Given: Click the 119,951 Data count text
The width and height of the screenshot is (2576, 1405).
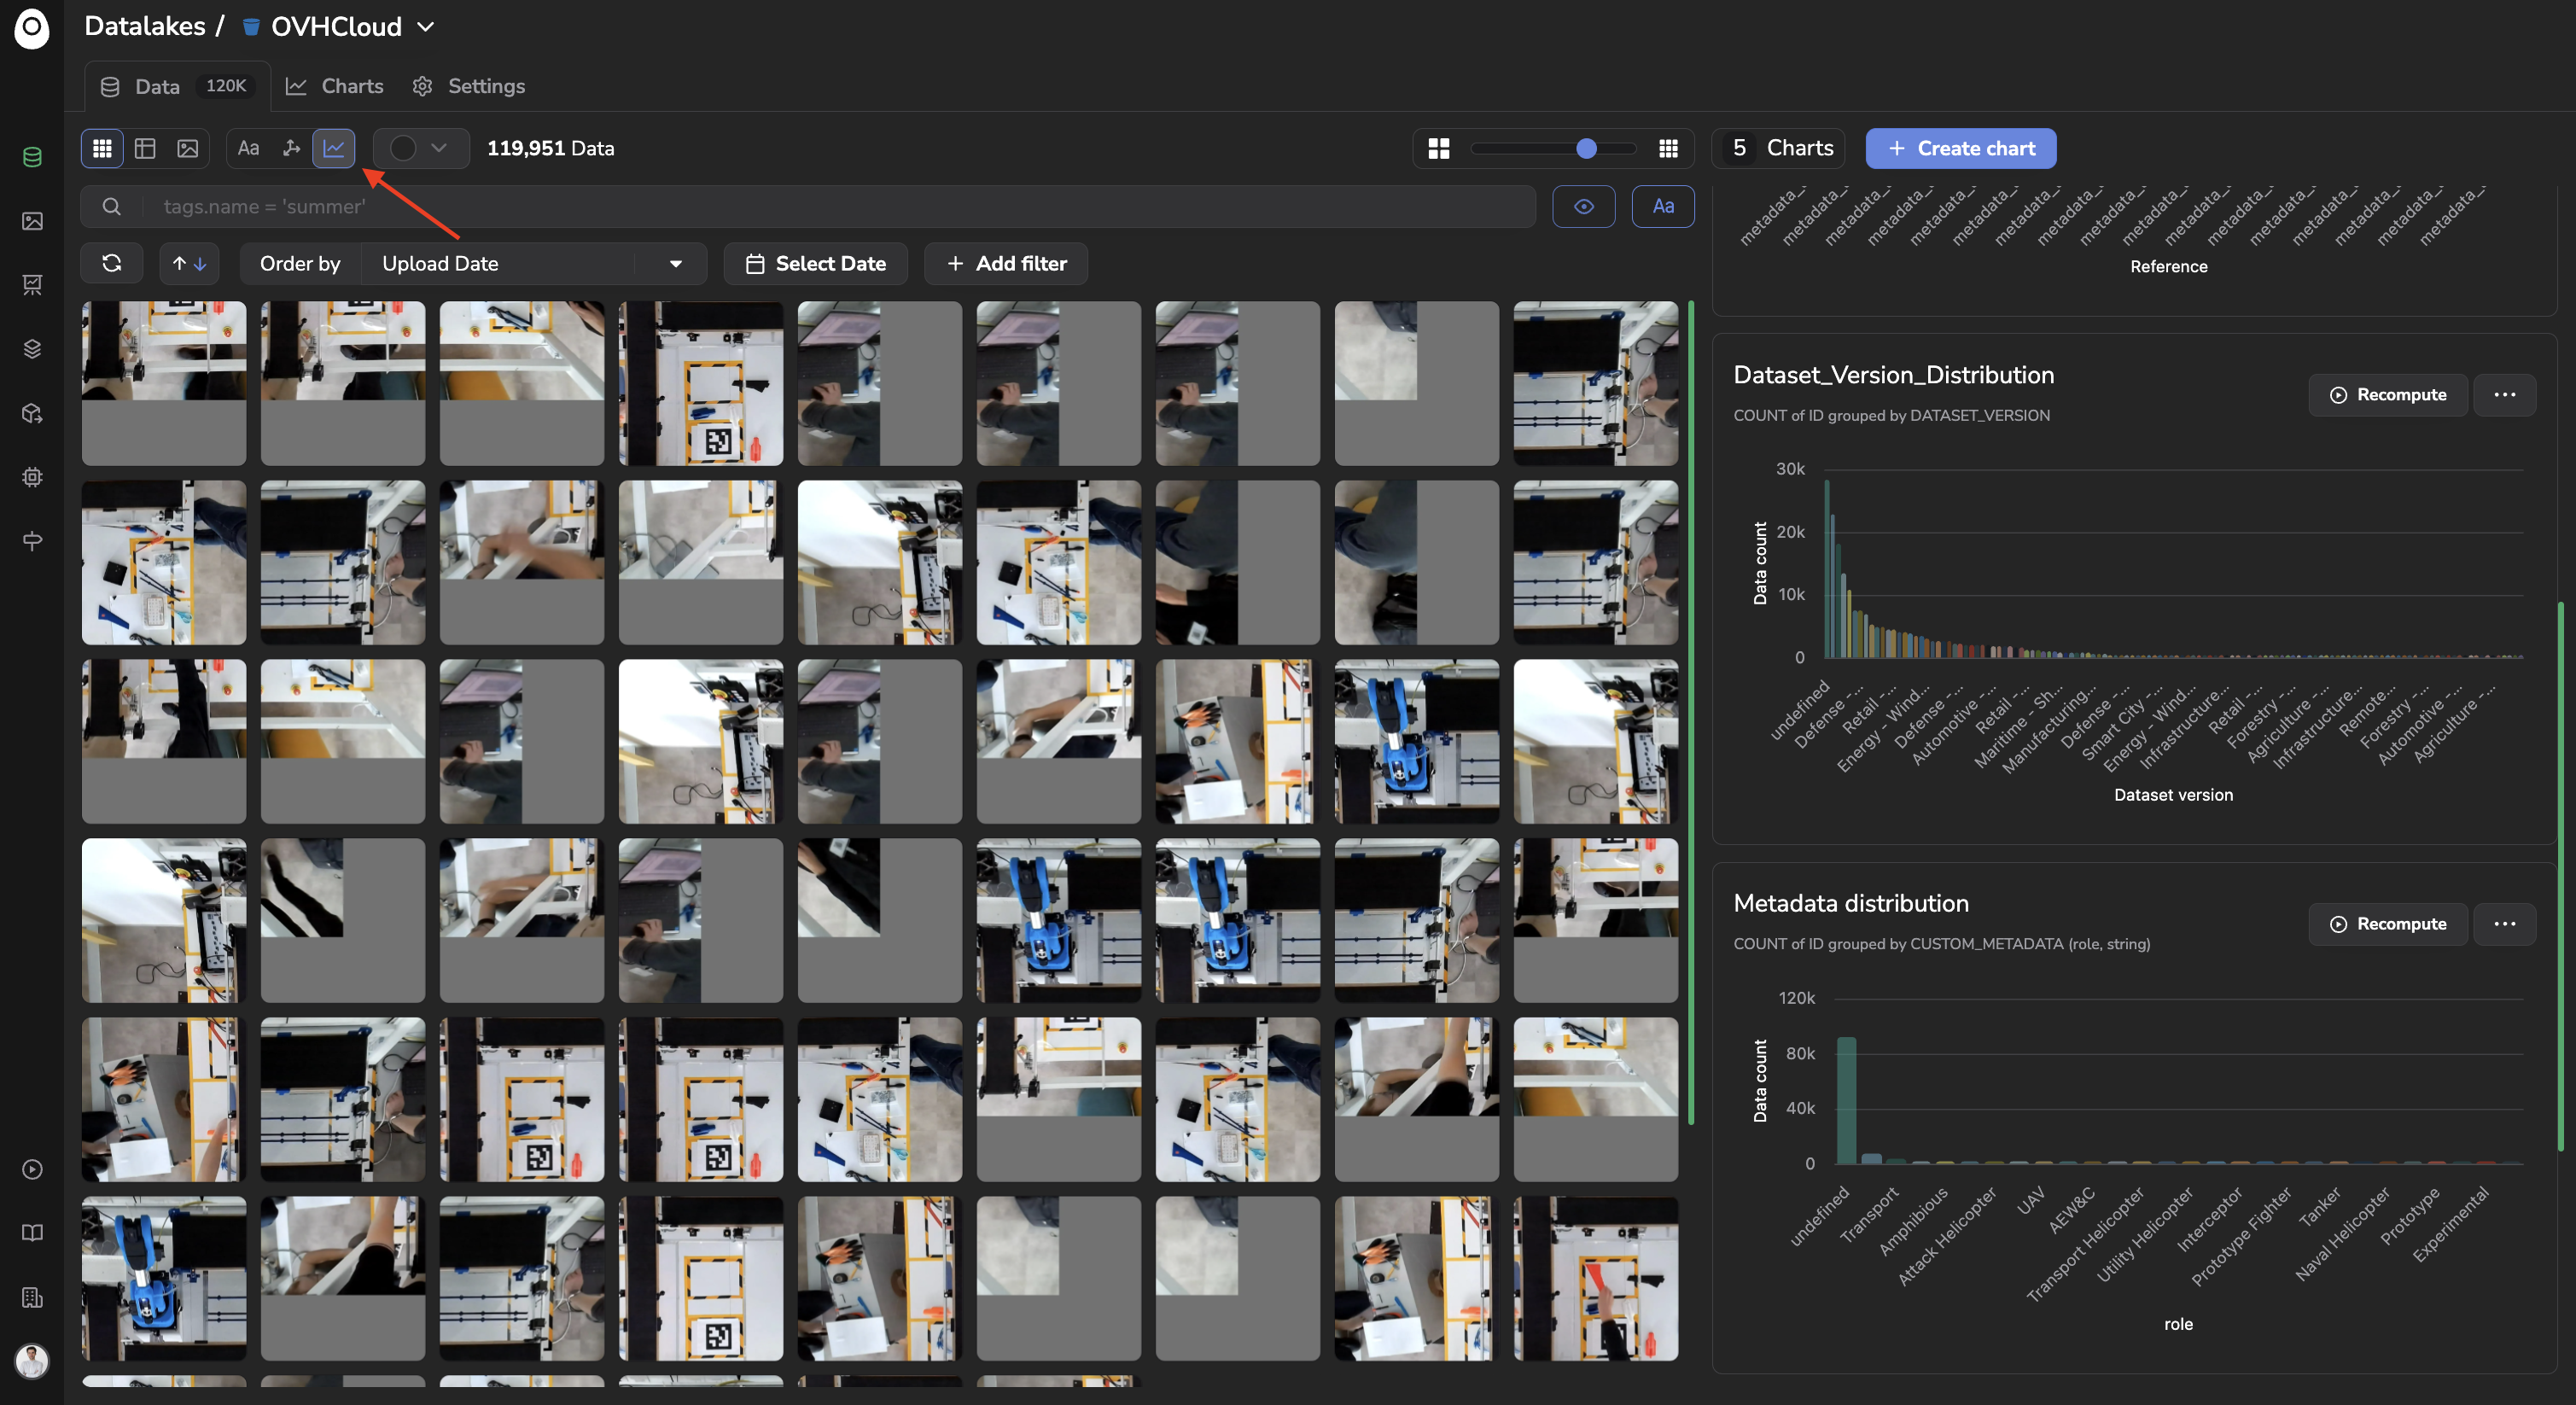Looking at the screenshot, I should pyautogui.click(x=551, y=148).
